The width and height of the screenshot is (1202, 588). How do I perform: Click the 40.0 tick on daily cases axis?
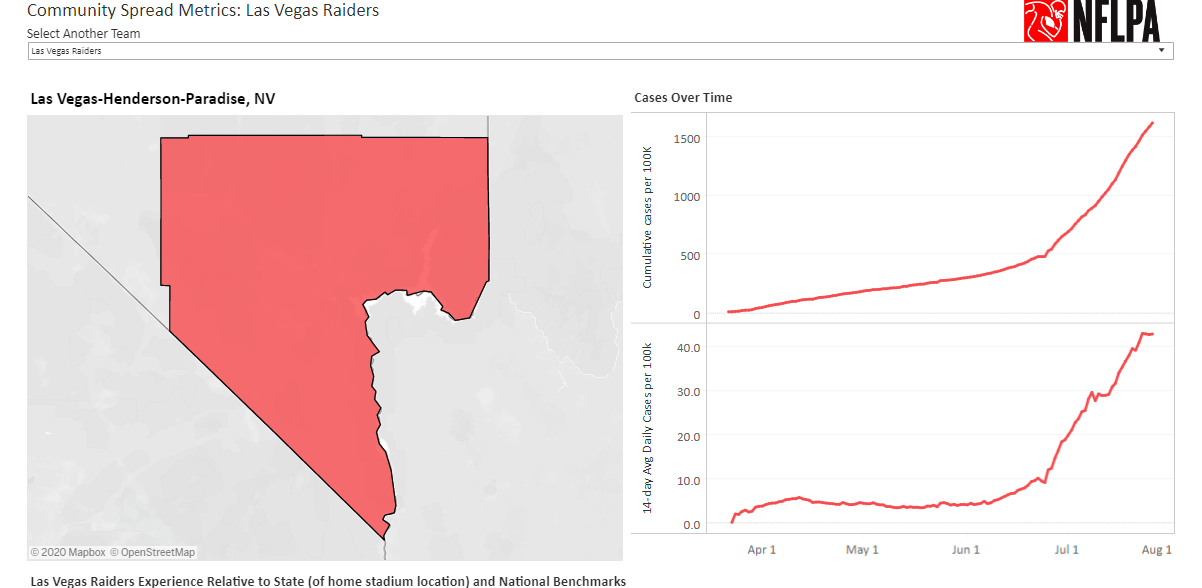688,347
